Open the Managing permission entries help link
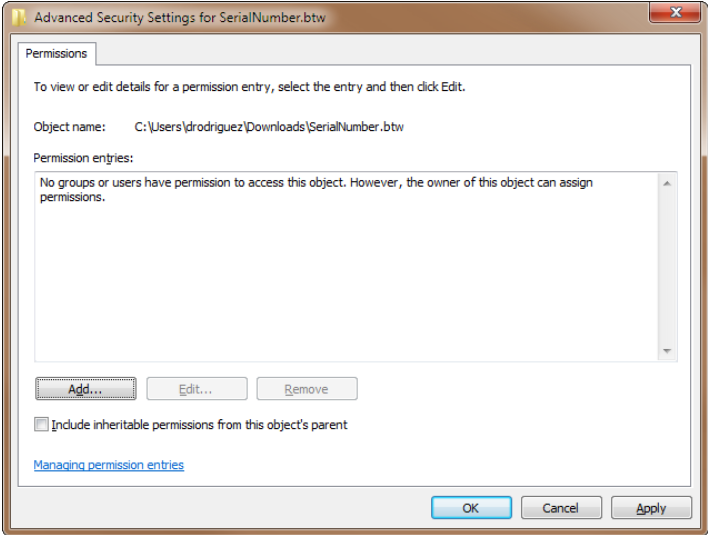The width and height of the screenshot is (708, 535). [108, 465]
